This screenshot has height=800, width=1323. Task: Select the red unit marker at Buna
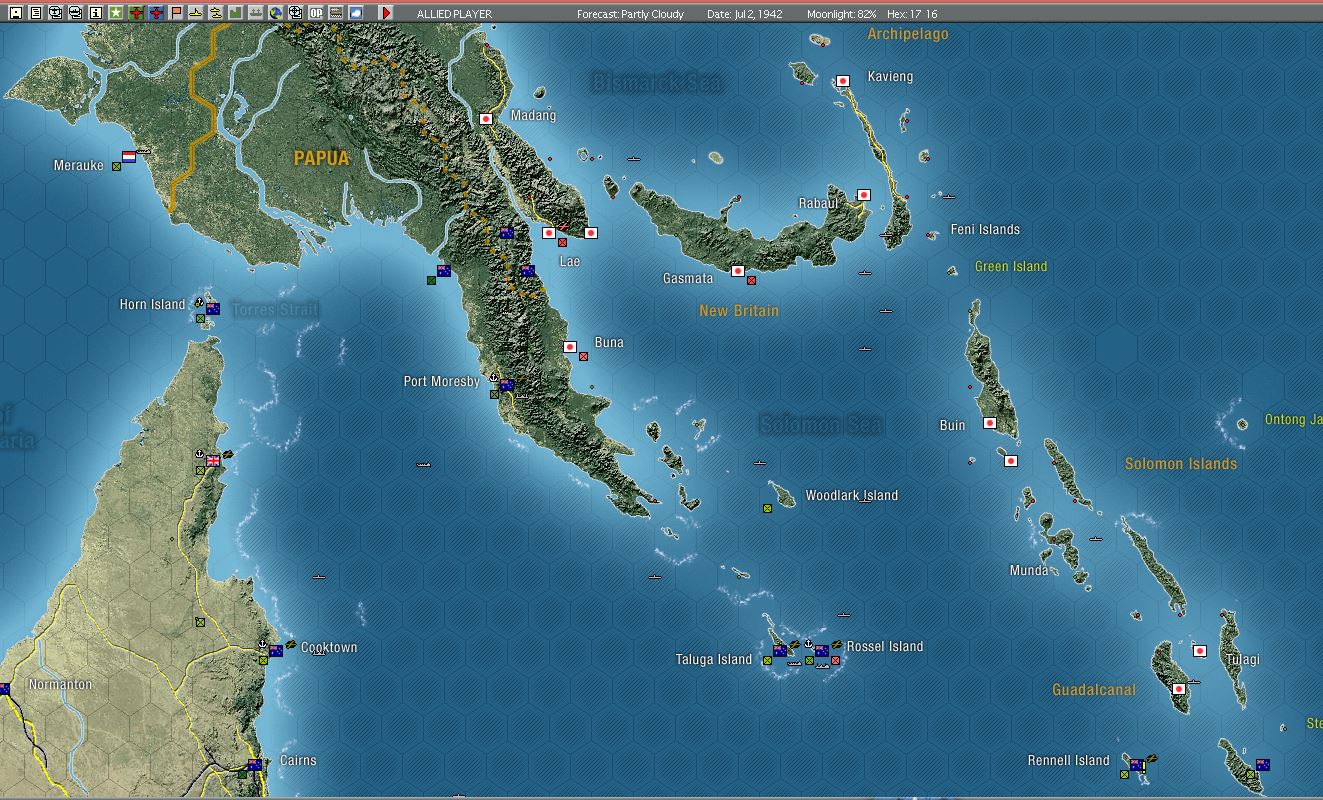[x=583, y=356]
